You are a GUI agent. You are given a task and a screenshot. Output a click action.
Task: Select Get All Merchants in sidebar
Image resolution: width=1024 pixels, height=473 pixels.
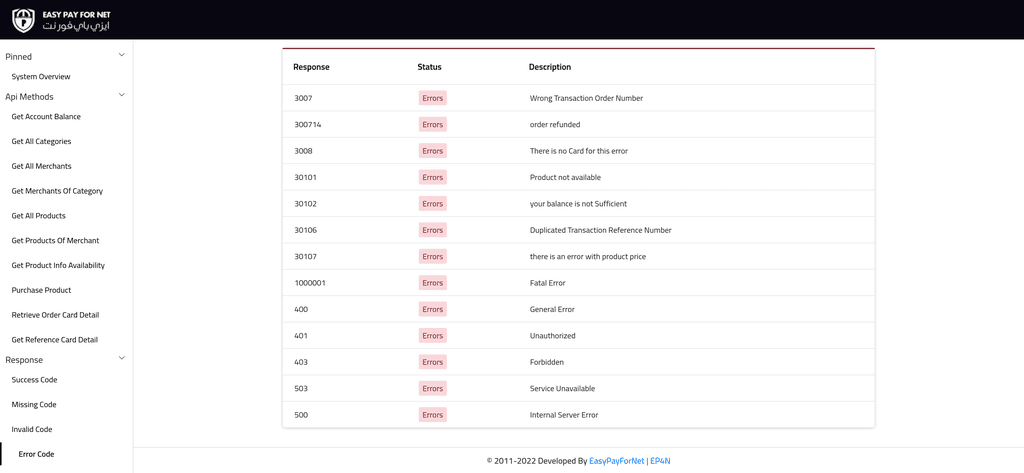42,166
